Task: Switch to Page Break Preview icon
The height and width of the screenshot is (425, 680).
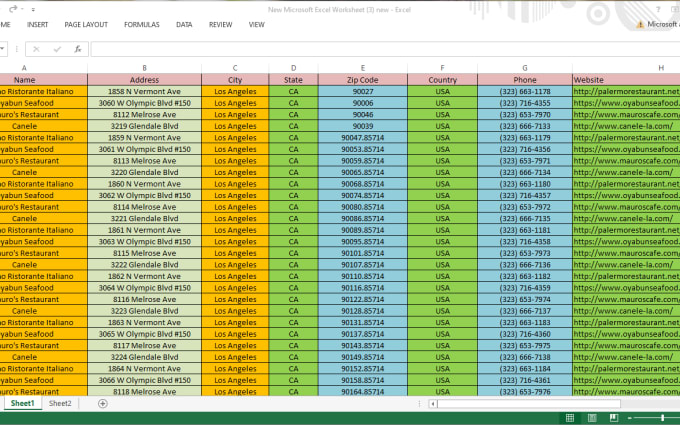Action: pyautogui.click(x=614, y=418)
